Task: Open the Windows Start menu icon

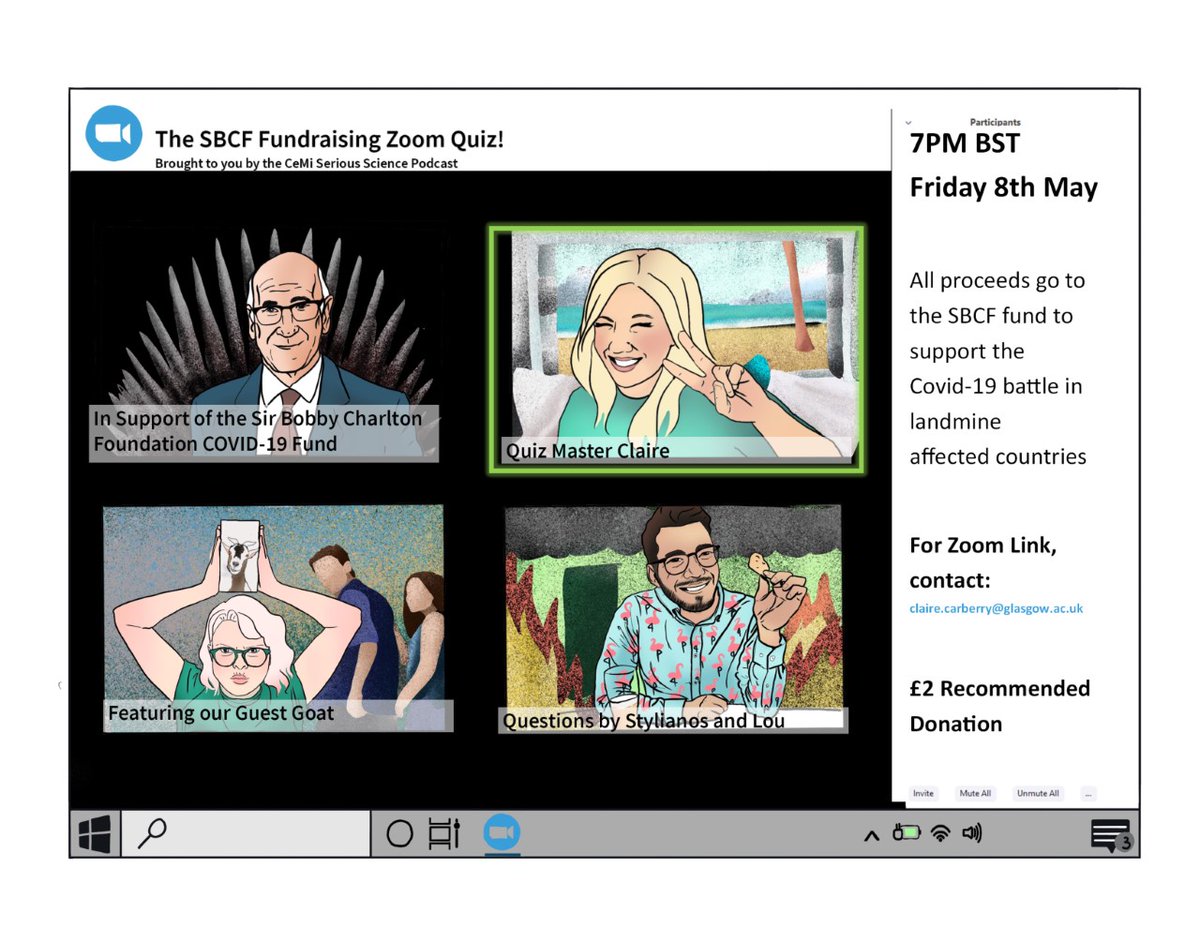Action: (x=94, y=833)
